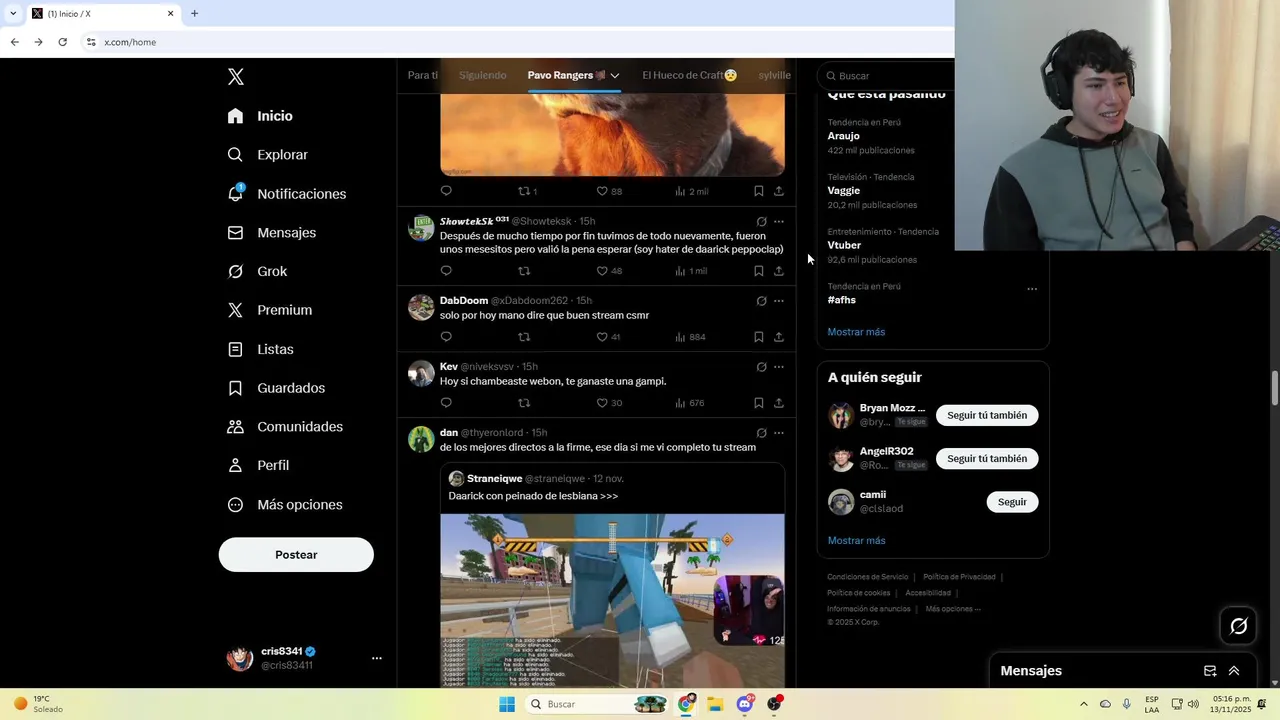
Task: Bookmark the Kev post
Action: pyautogui.click(x=758, y=403)
